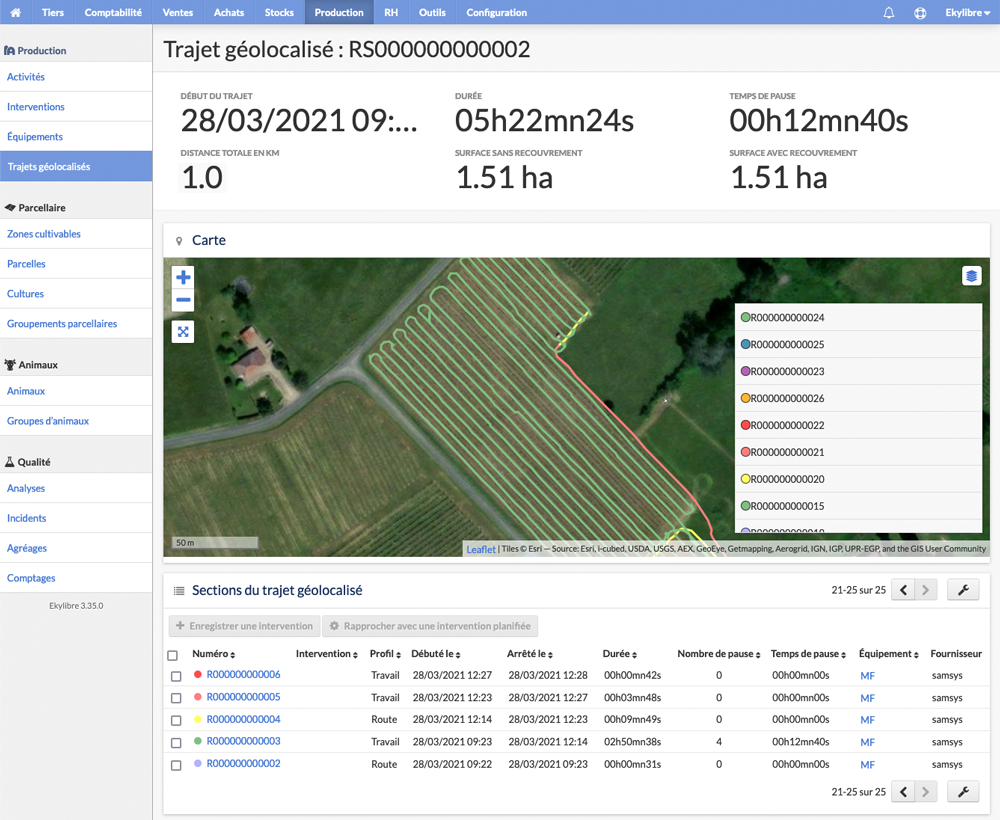Open the Tiers menu
The image size is (1000, 820).
point(53,12)
